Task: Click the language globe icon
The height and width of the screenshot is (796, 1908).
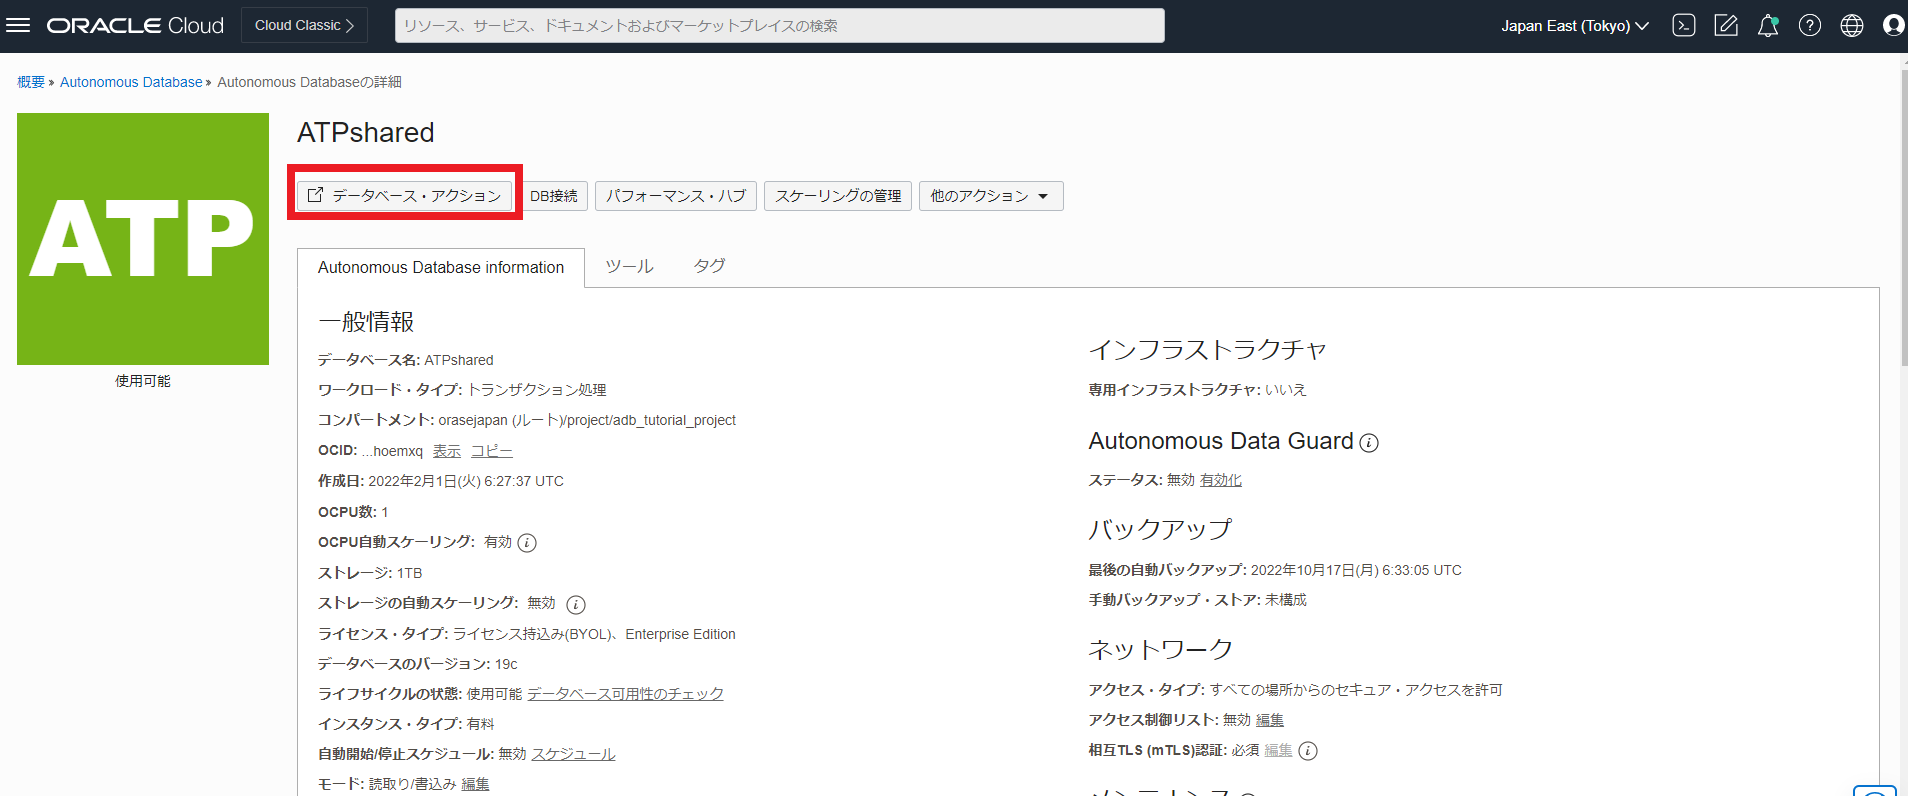Action: pos(1852,26)
